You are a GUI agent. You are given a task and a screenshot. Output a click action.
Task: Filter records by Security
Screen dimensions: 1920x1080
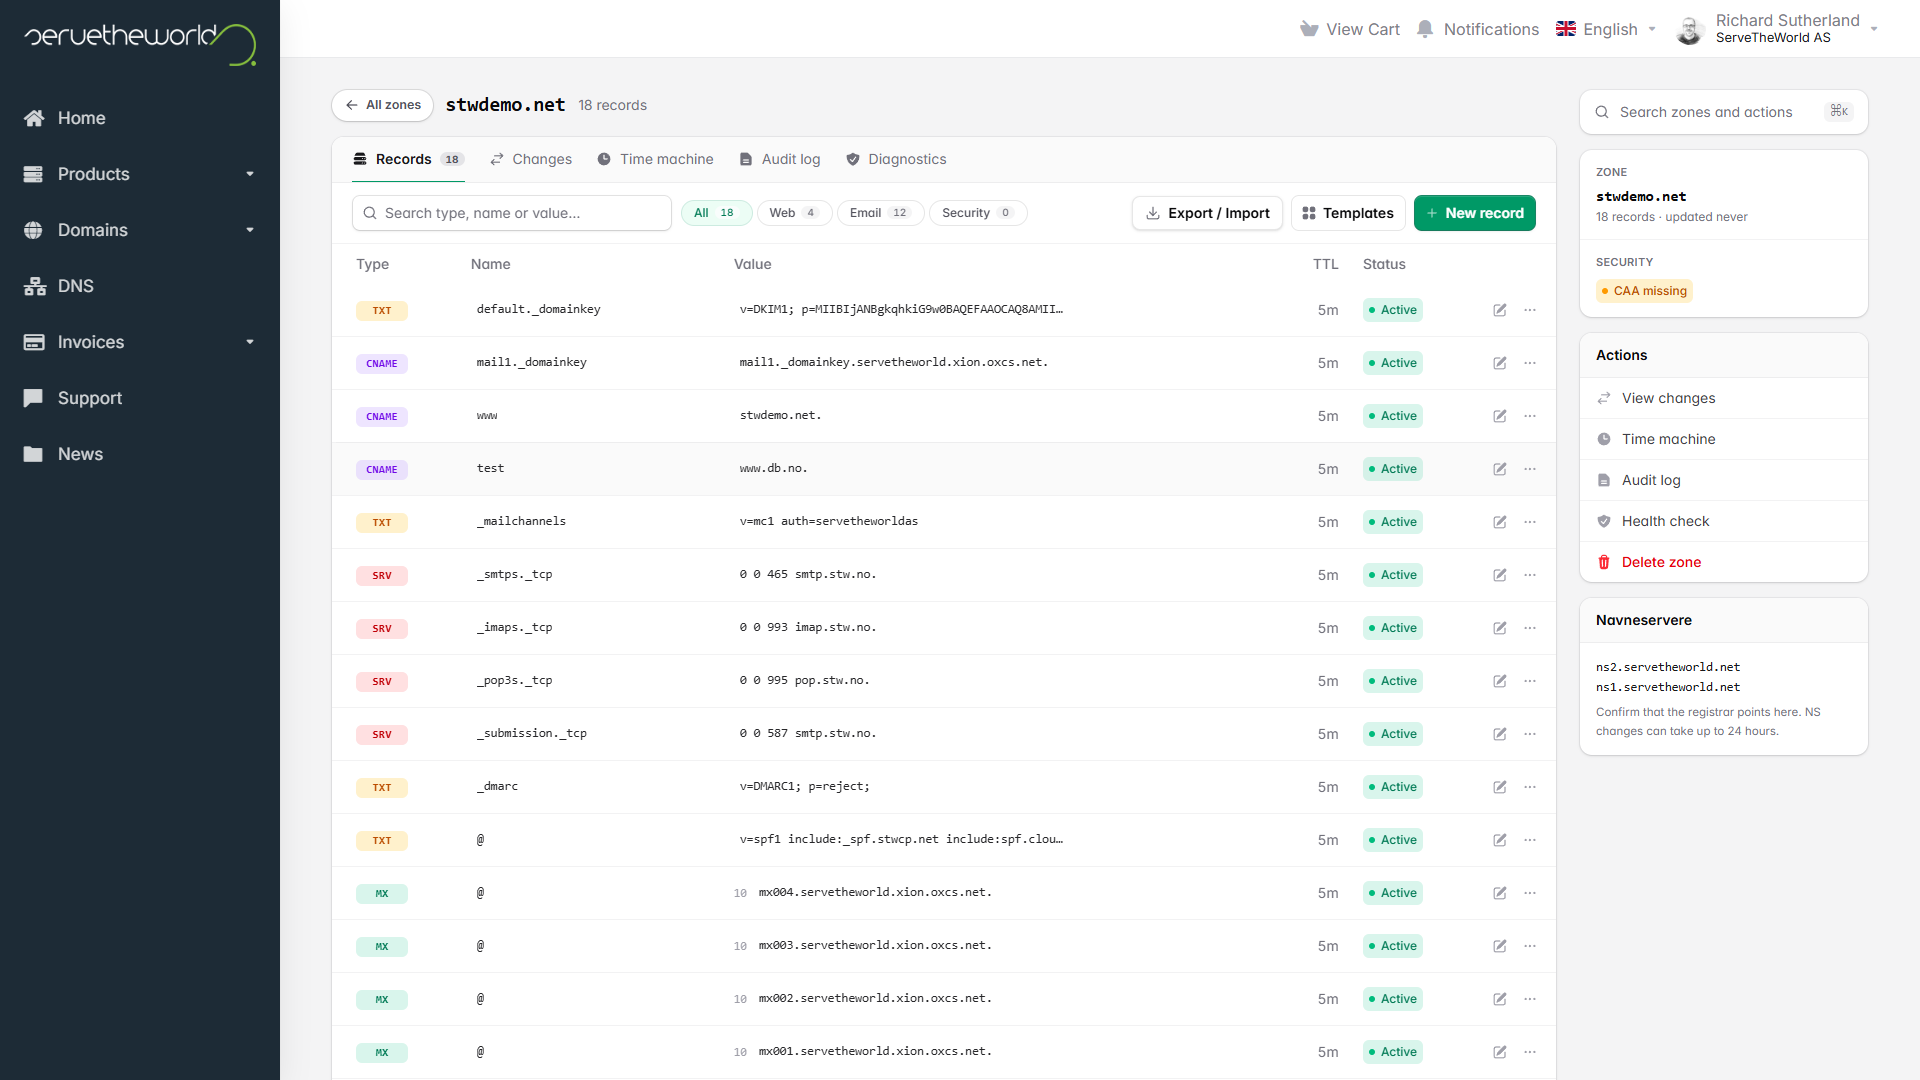[x=978, y=213]
